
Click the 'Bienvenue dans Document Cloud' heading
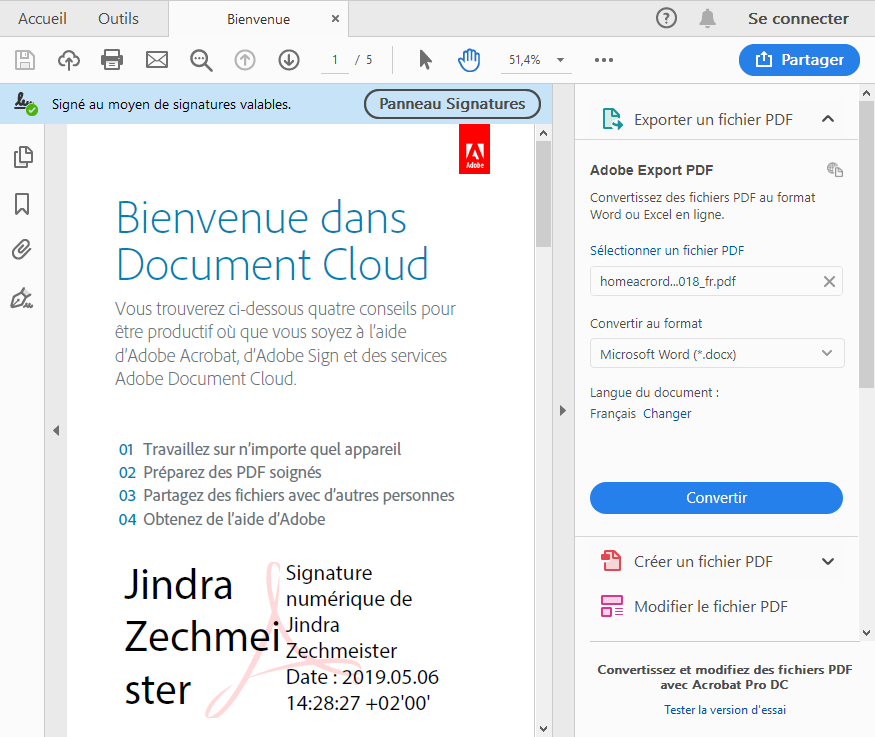click(x=272, y=240)
